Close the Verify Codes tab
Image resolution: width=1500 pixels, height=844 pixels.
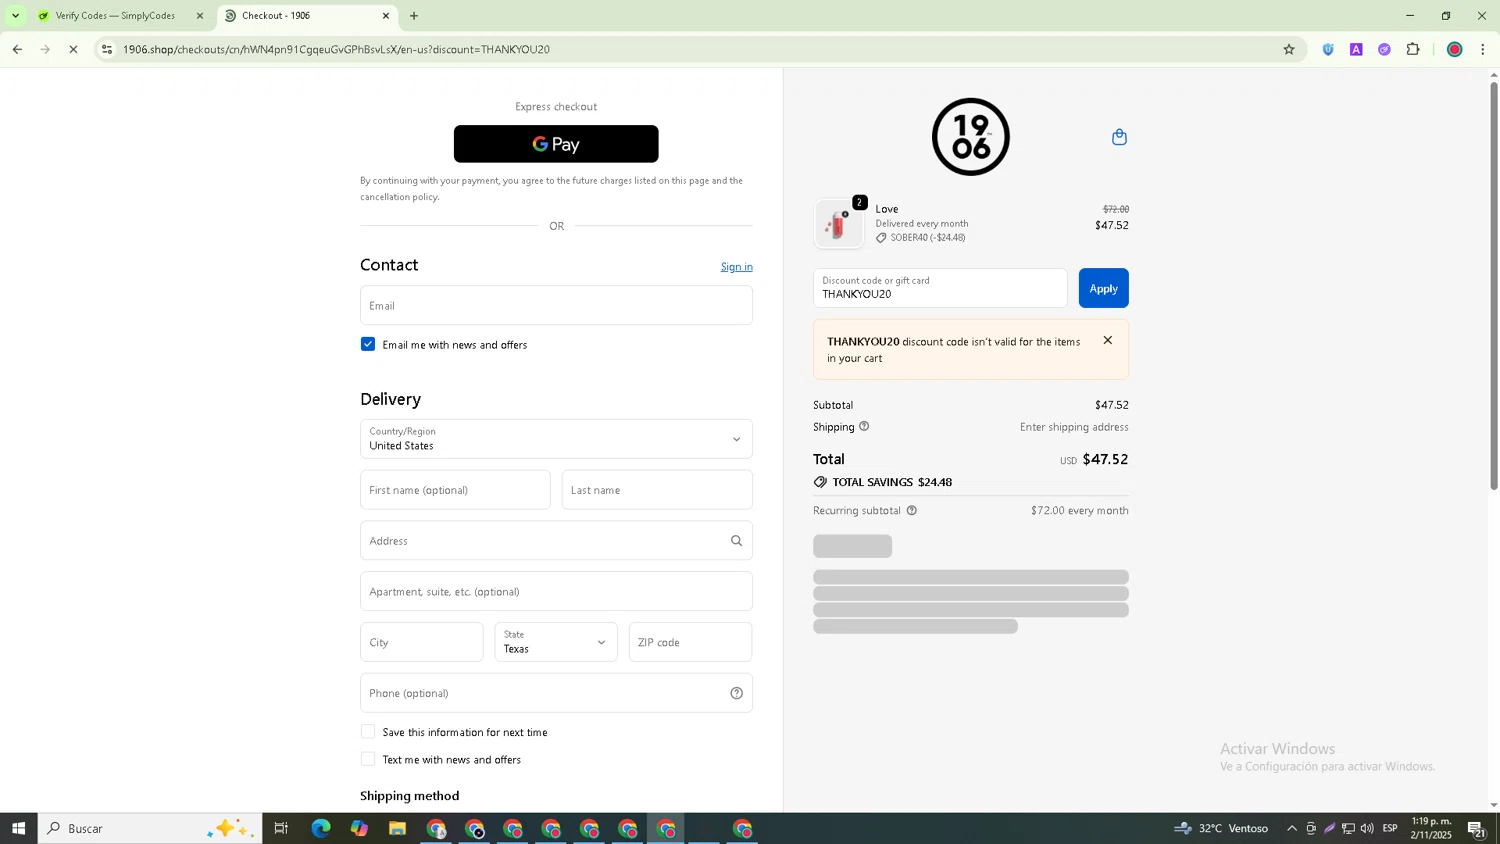(199, 16)
